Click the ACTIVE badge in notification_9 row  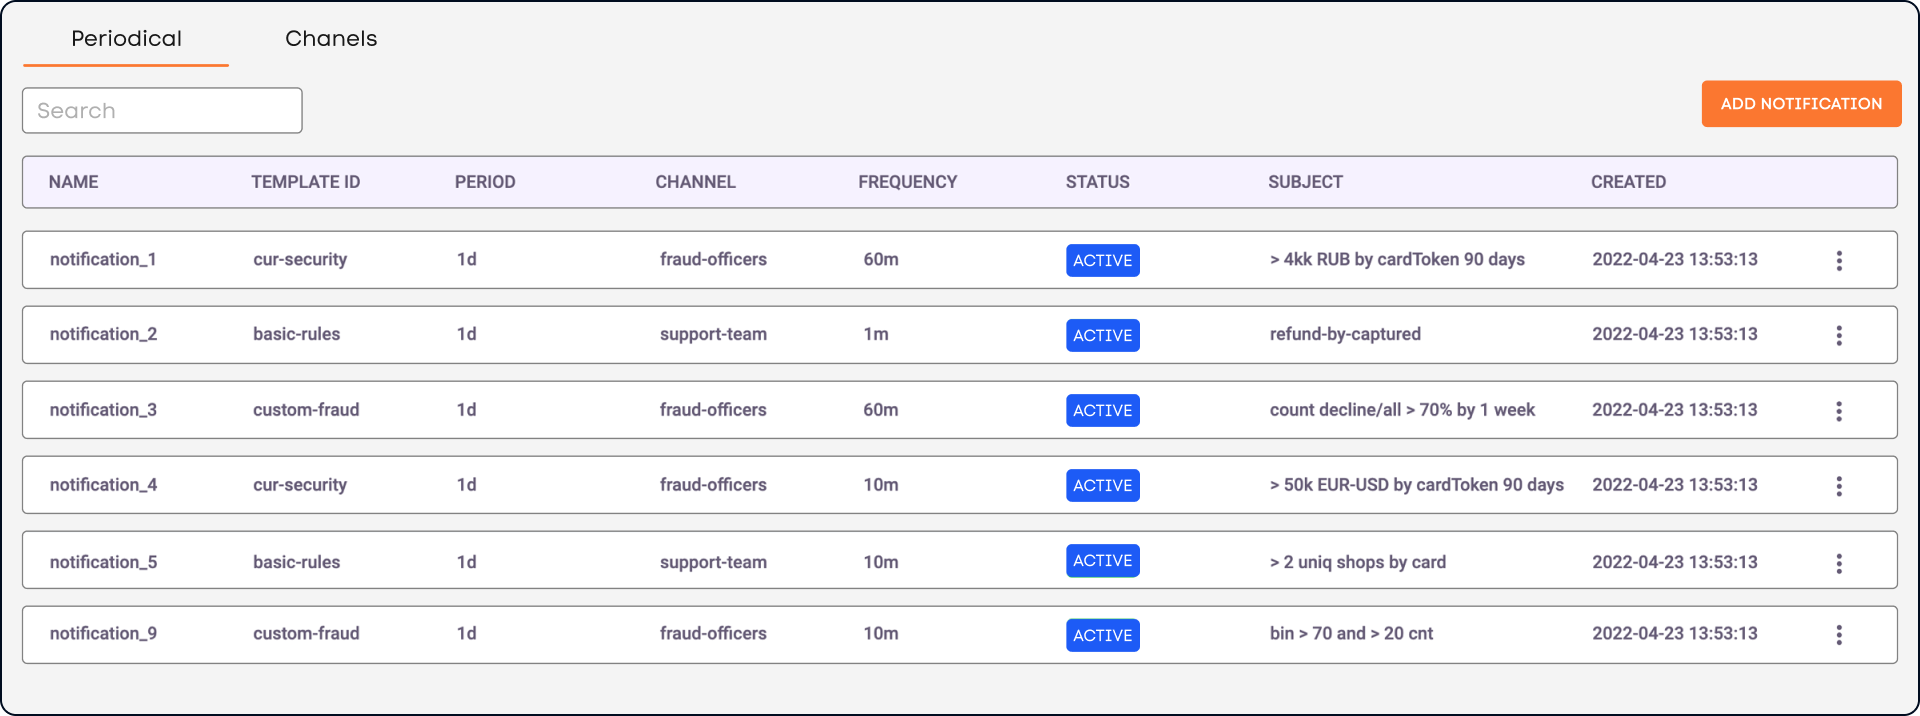pos(1102,635)
